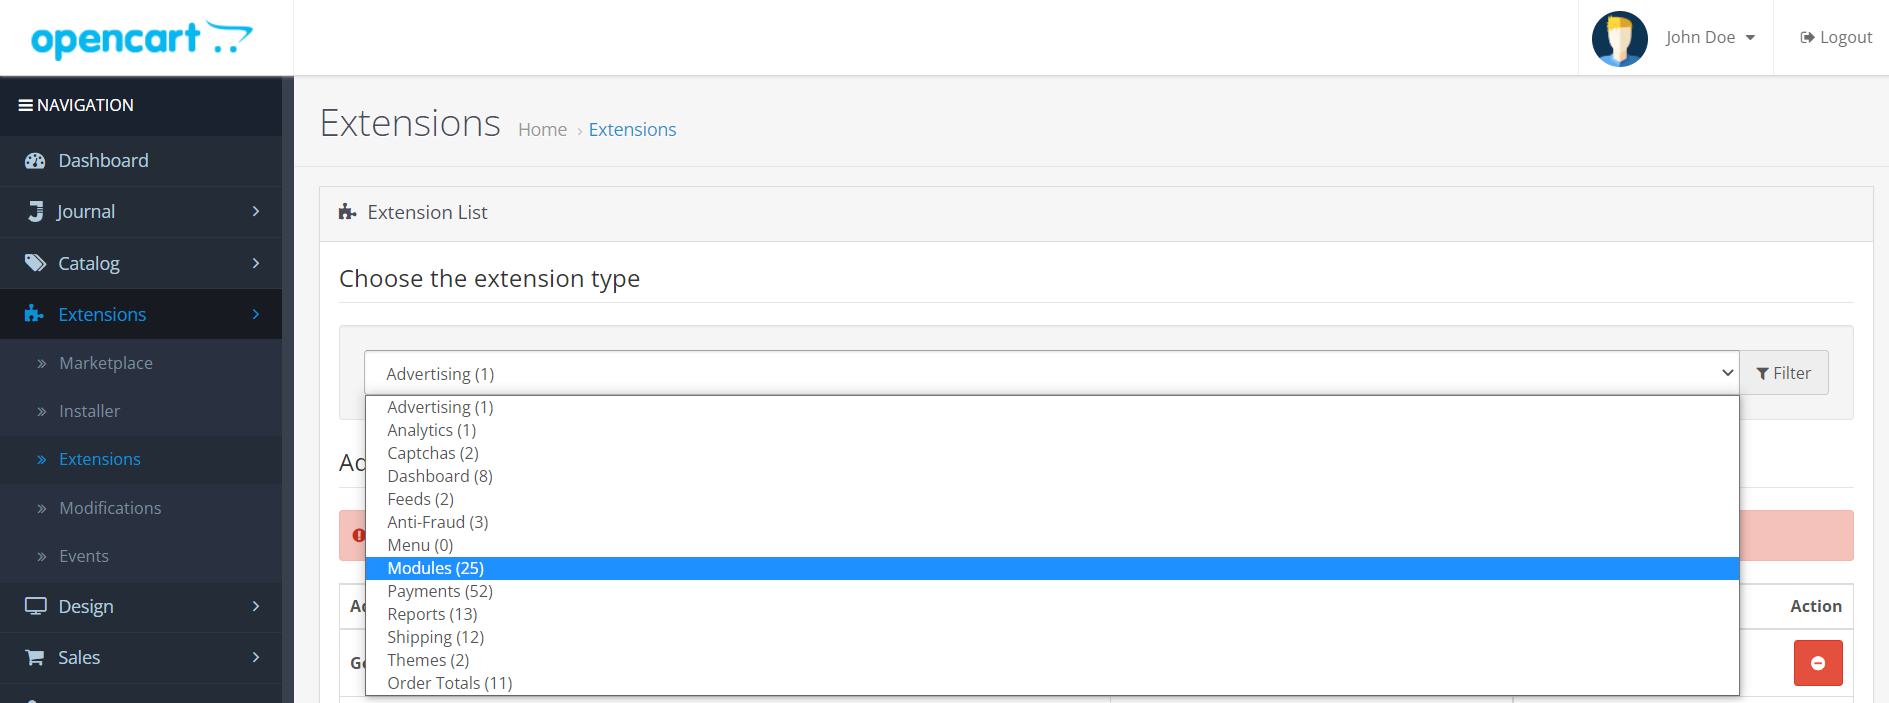Click the Dashboard gauge icon in sidebar

pos(35,161)
